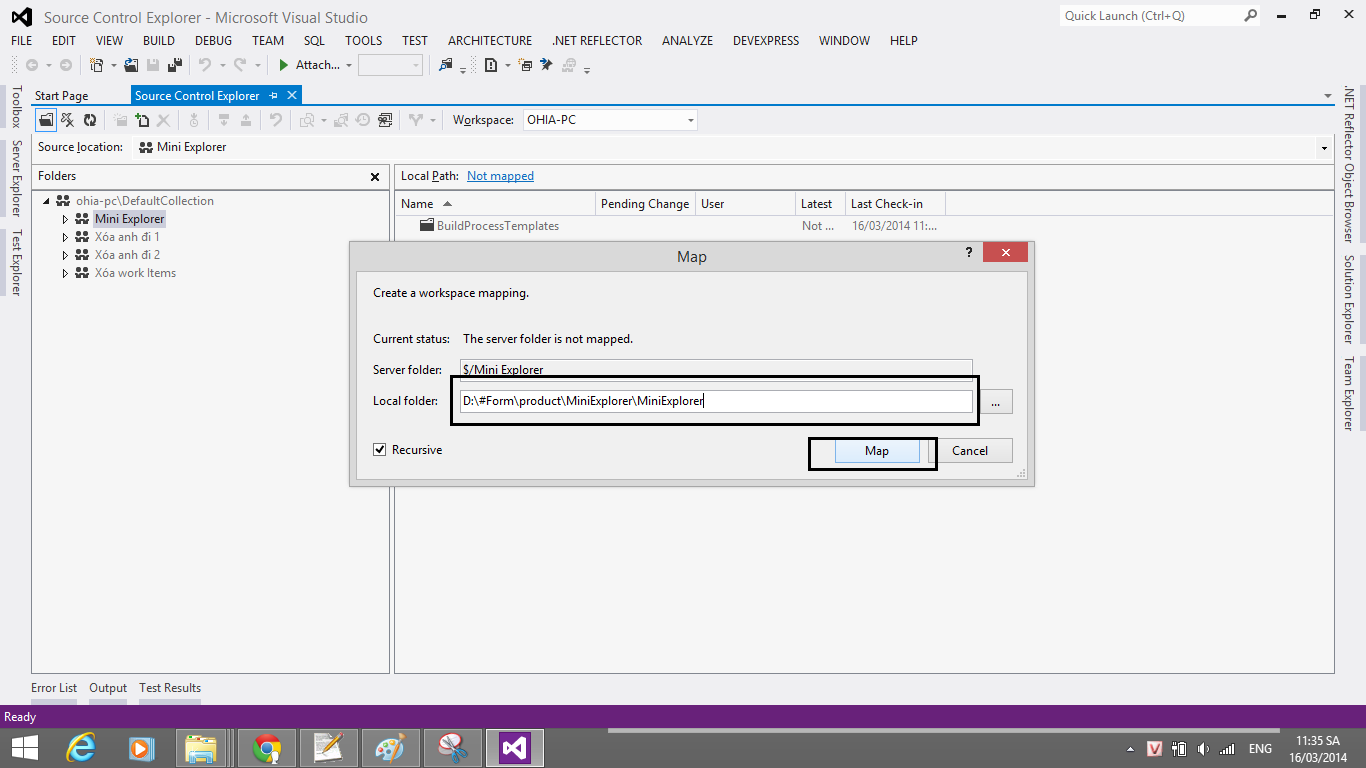
Task: Open the BUILD menu
Action: click(x=159, y=41)
